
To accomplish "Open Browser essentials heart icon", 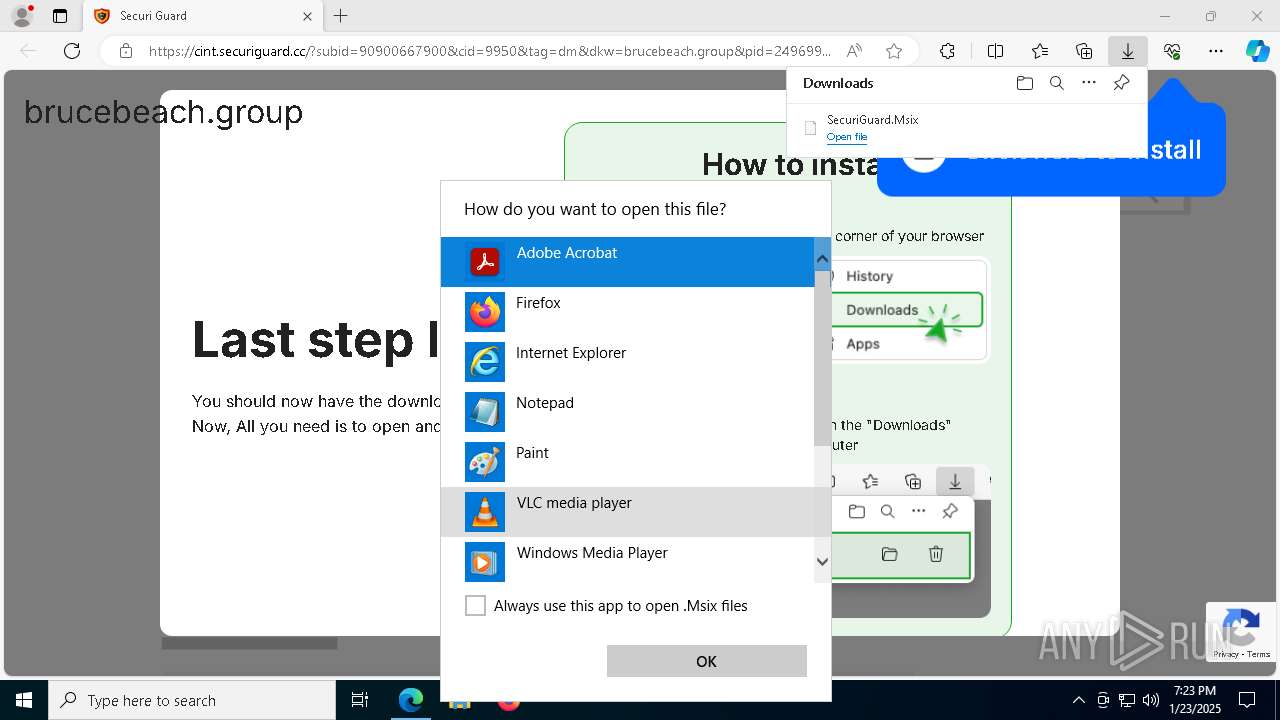I will pos(1172,51).
